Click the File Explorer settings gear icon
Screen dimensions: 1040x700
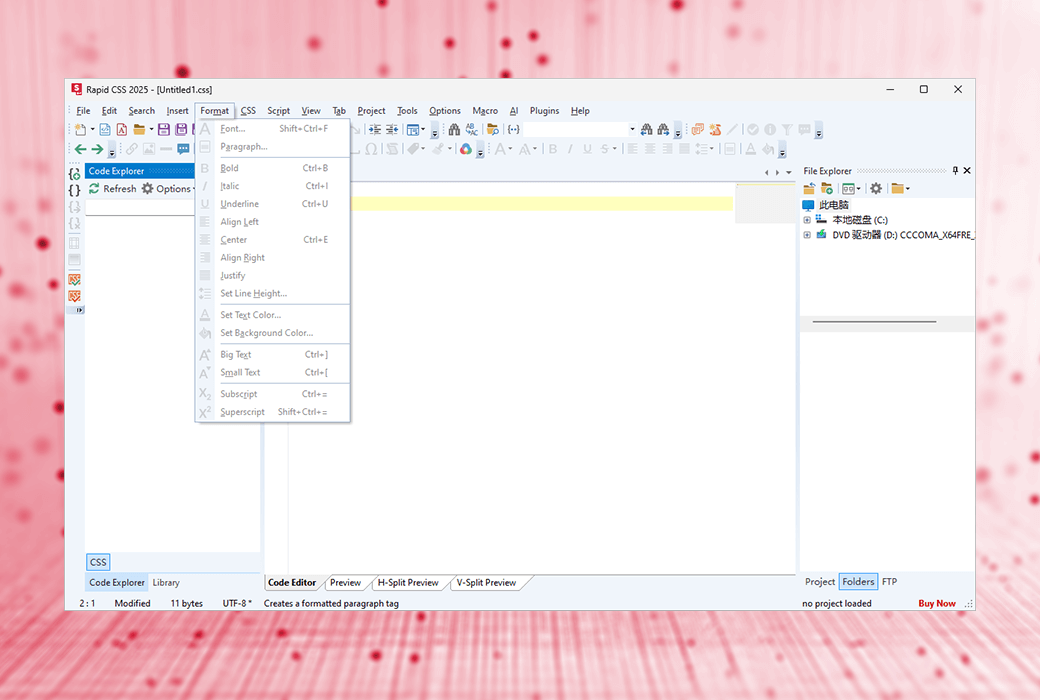876,188
